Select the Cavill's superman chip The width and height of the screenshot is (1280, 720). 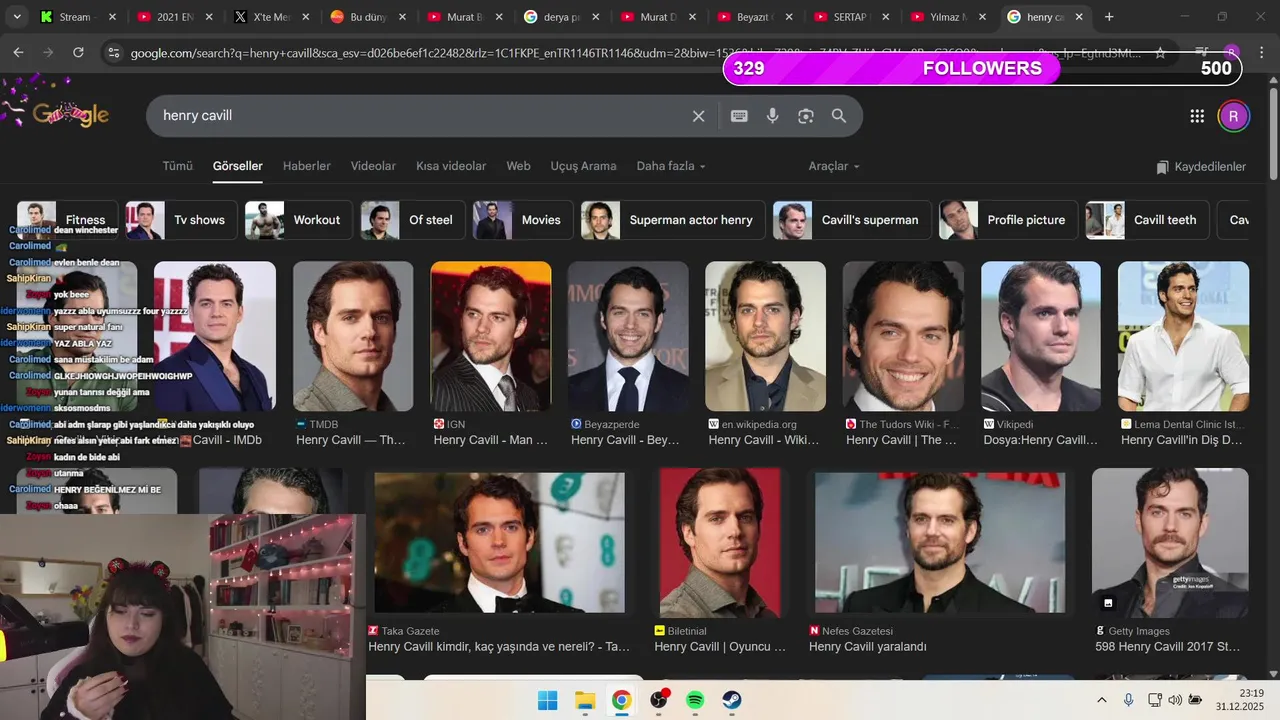click(851, 220)
